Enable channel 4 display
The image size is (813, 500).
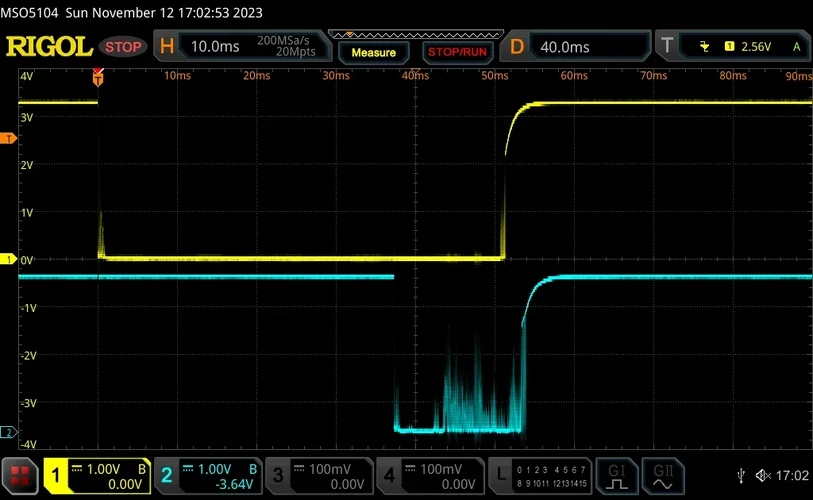pos(430,475)
